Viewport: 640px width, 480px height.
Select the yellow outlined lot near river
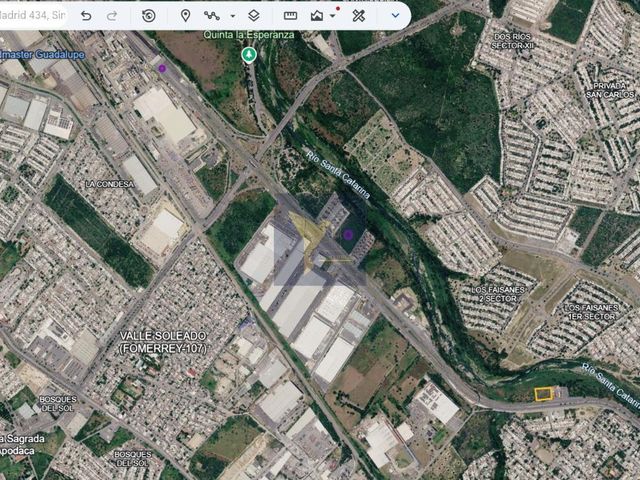click(544, 394)
